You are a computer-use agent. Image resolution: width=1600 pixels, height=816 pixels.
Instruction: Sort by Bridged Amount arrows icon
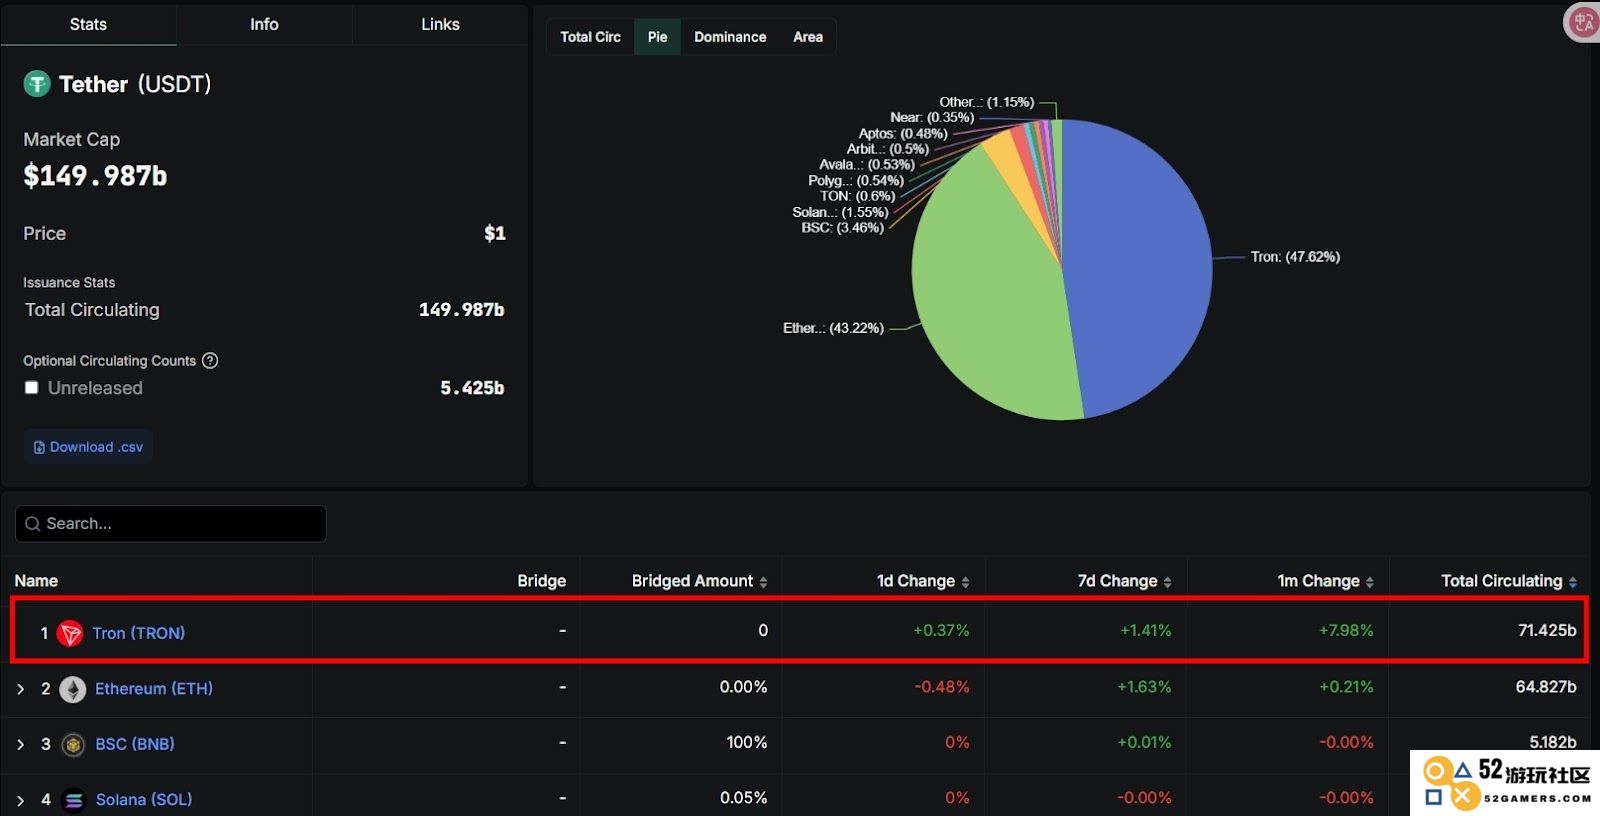click(x=763, y=582)
